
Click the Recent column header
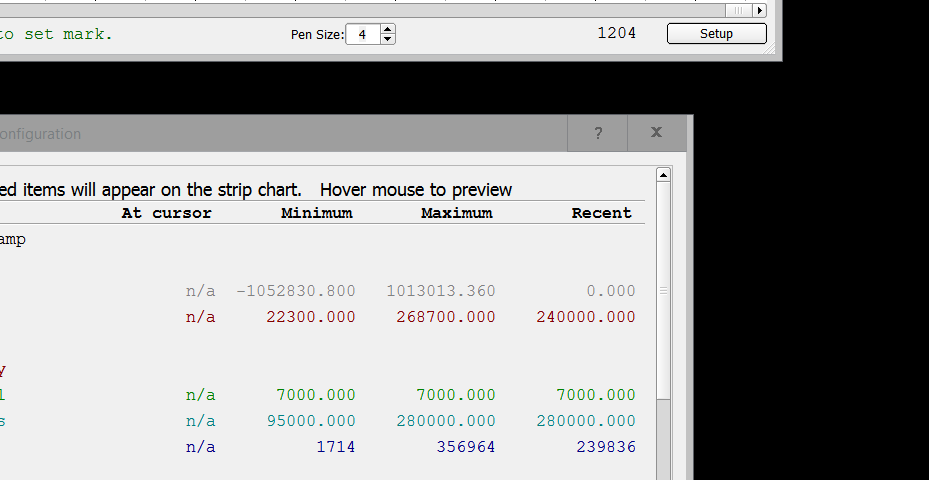(601, 213)
